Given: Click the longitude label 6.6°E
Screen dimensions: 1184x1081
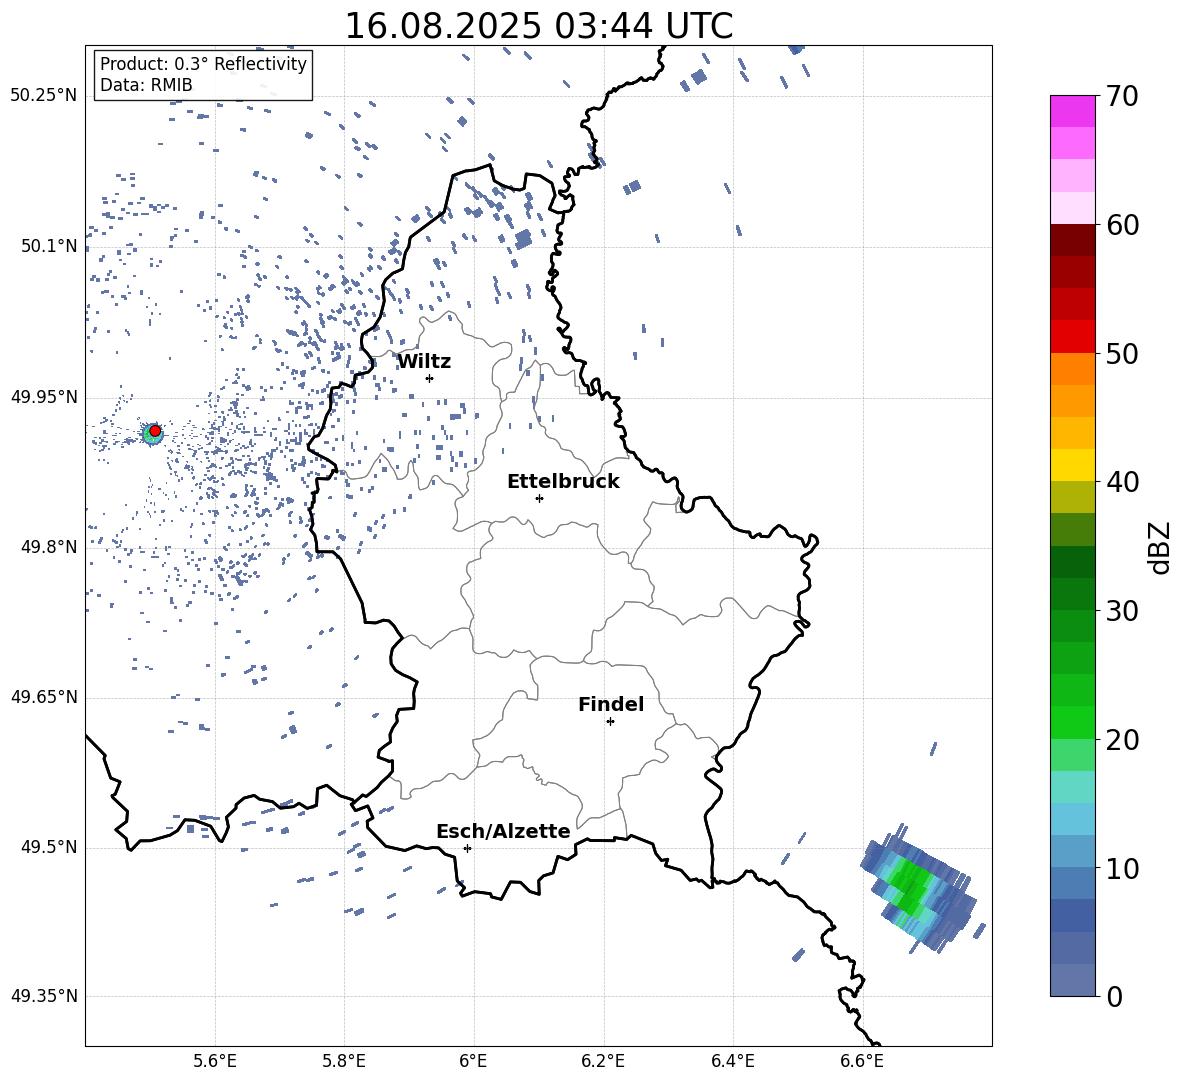Looking at the screenshot, I should tap(862, 1061).
